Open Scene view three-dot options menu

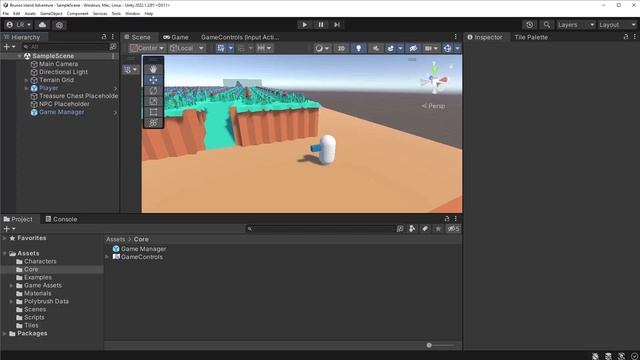point(456,37)
